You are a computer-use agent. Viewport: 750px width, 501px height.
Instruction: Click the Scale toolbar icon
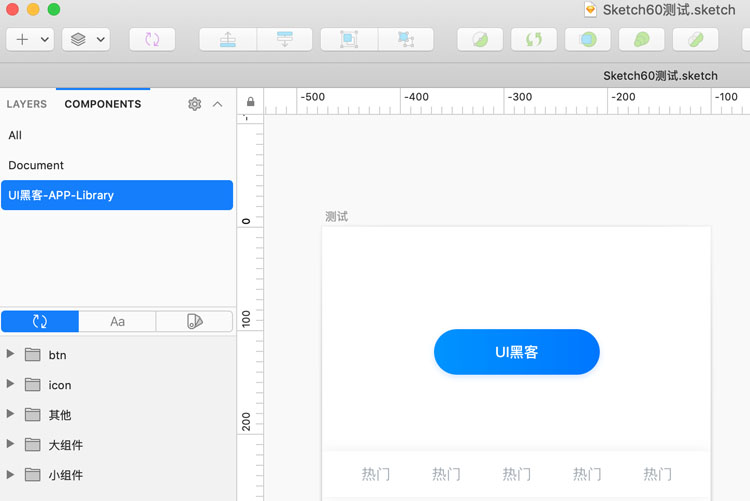[x=641, y=39]
